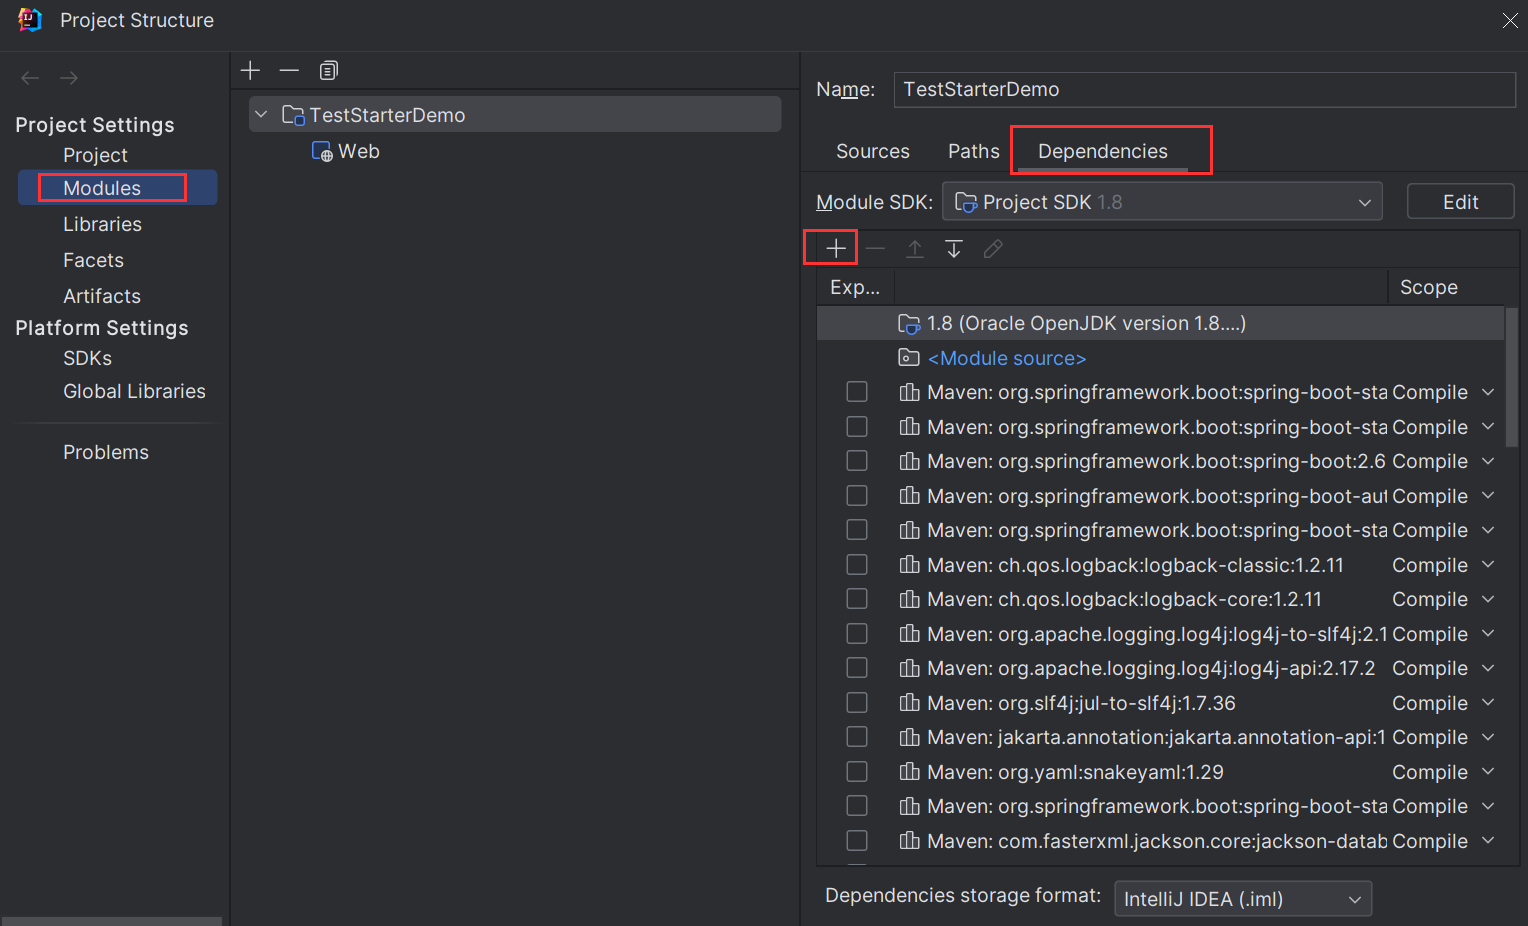The height and width of the screenshot is (926, 1528).
Task: Open the Module SDK dropdown
Action: click(1162, 202)
